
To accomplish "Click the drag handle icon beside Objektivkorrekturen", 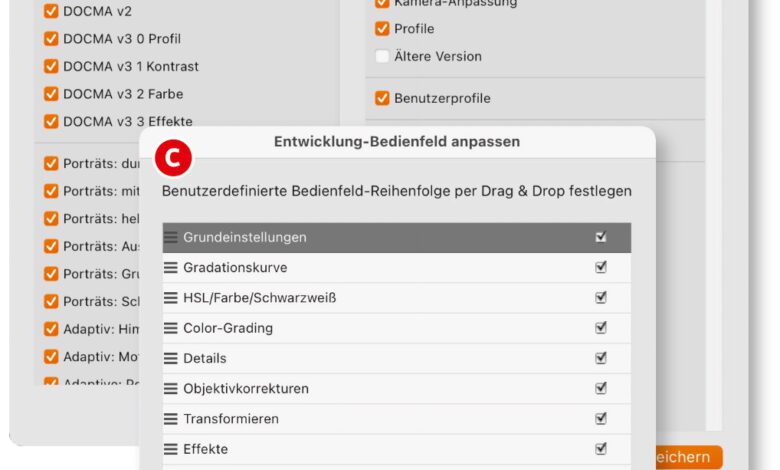I will coord(171,388).
